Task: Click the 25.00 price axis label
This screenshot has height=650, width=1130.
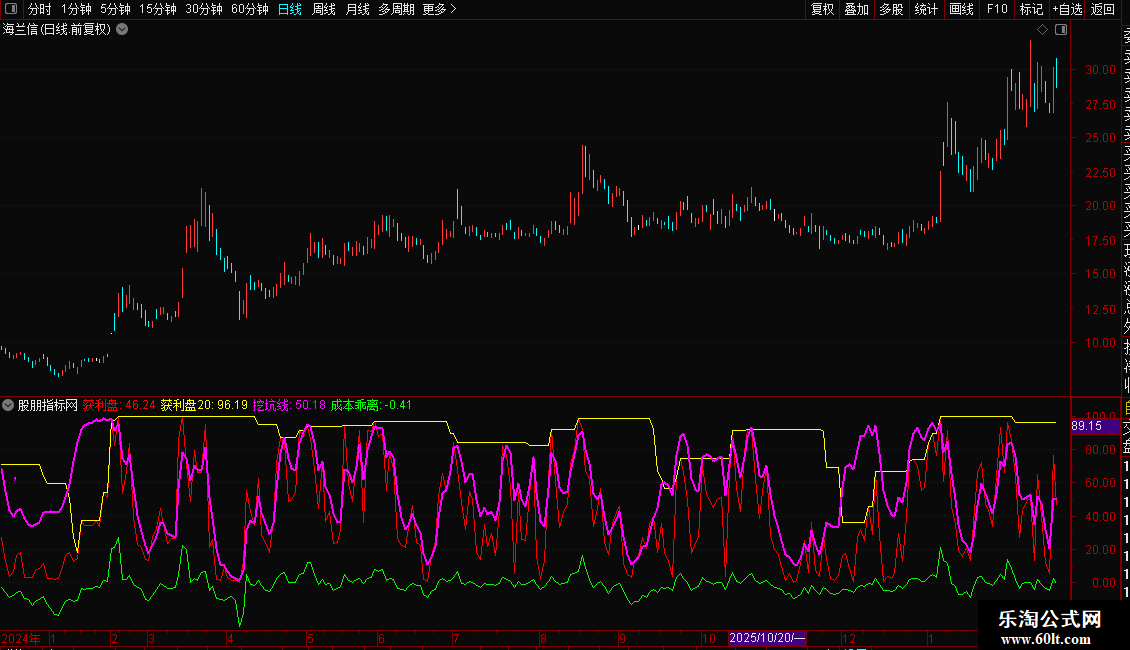Action: point(1100,138)
